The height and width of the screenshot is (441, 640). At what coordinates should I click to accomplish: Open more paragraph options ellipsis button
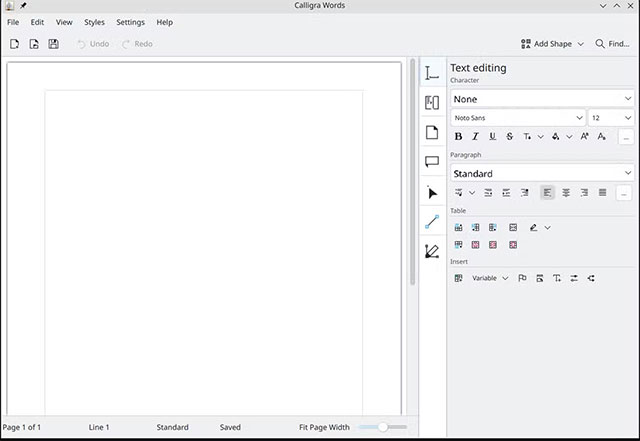pyautogui.click(x=623, y=193)
